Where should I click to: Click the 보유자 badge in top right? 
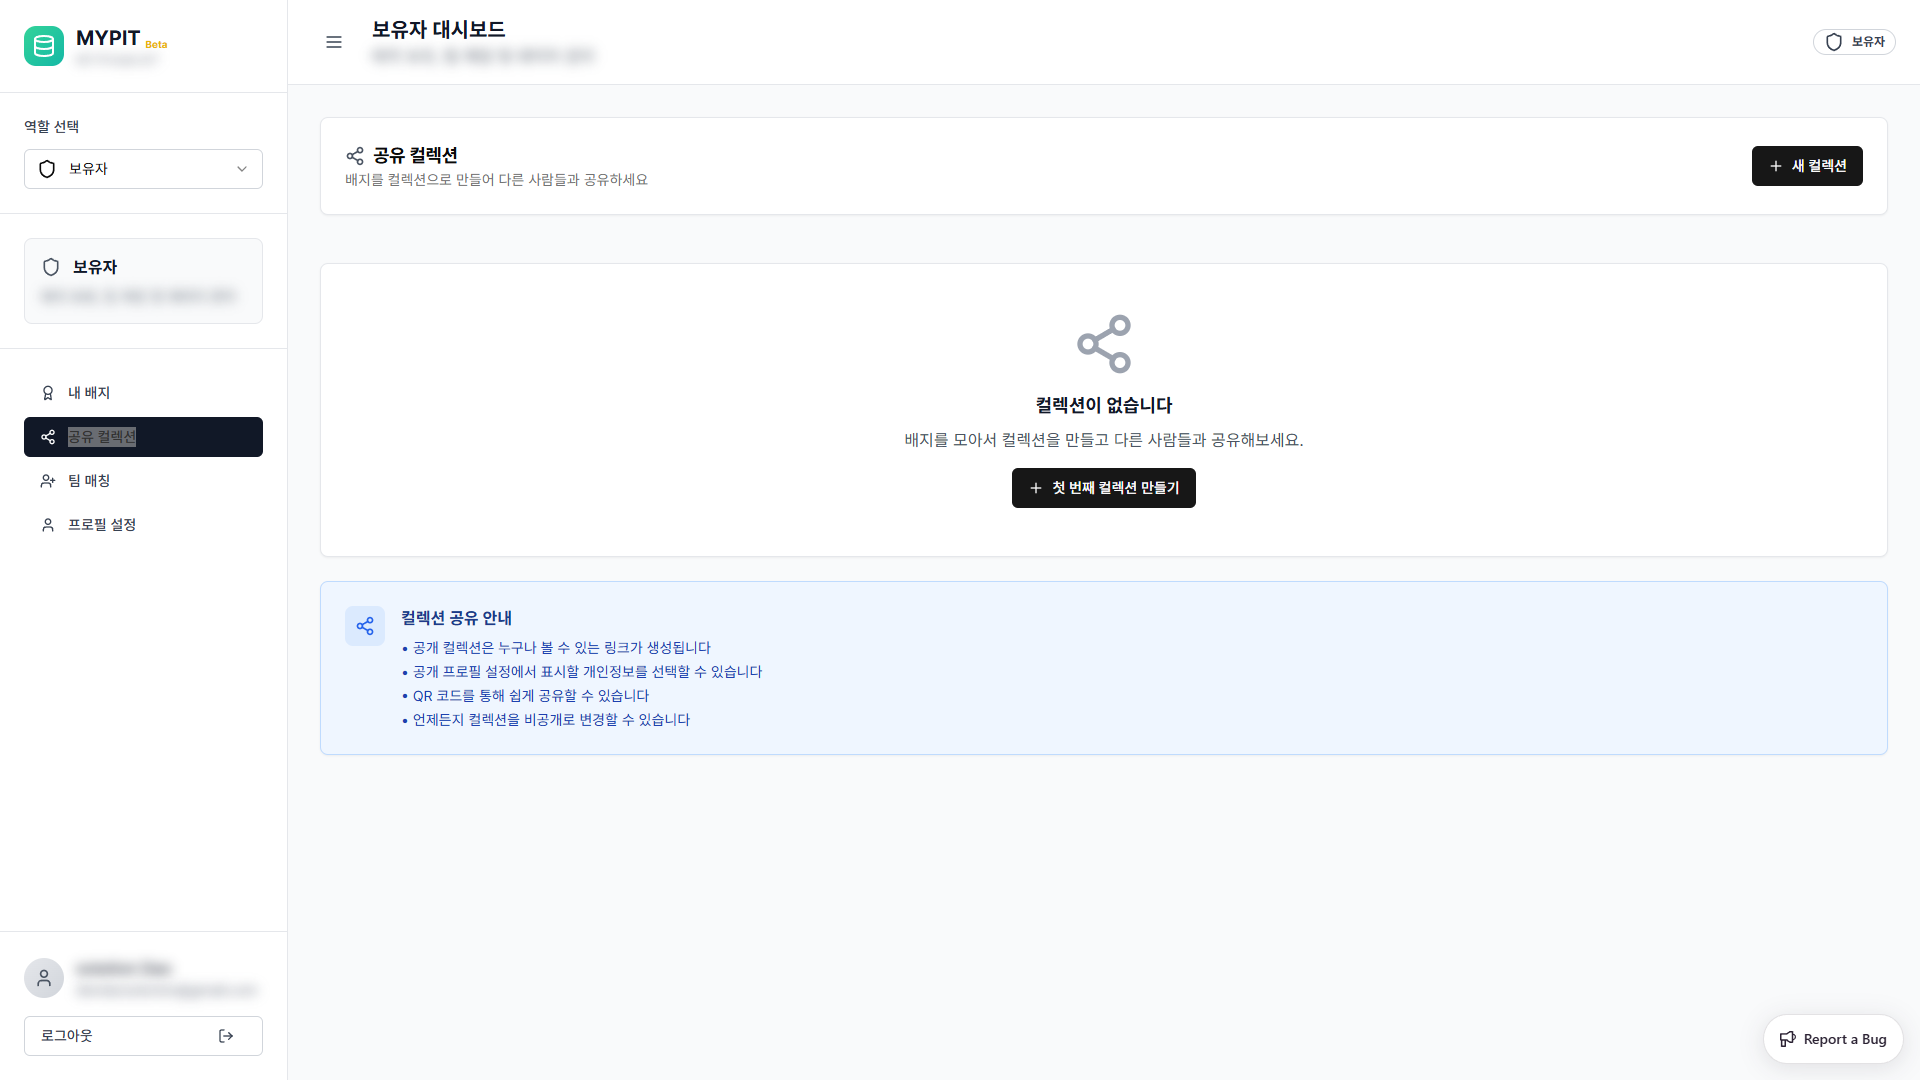pos(1854,42)
